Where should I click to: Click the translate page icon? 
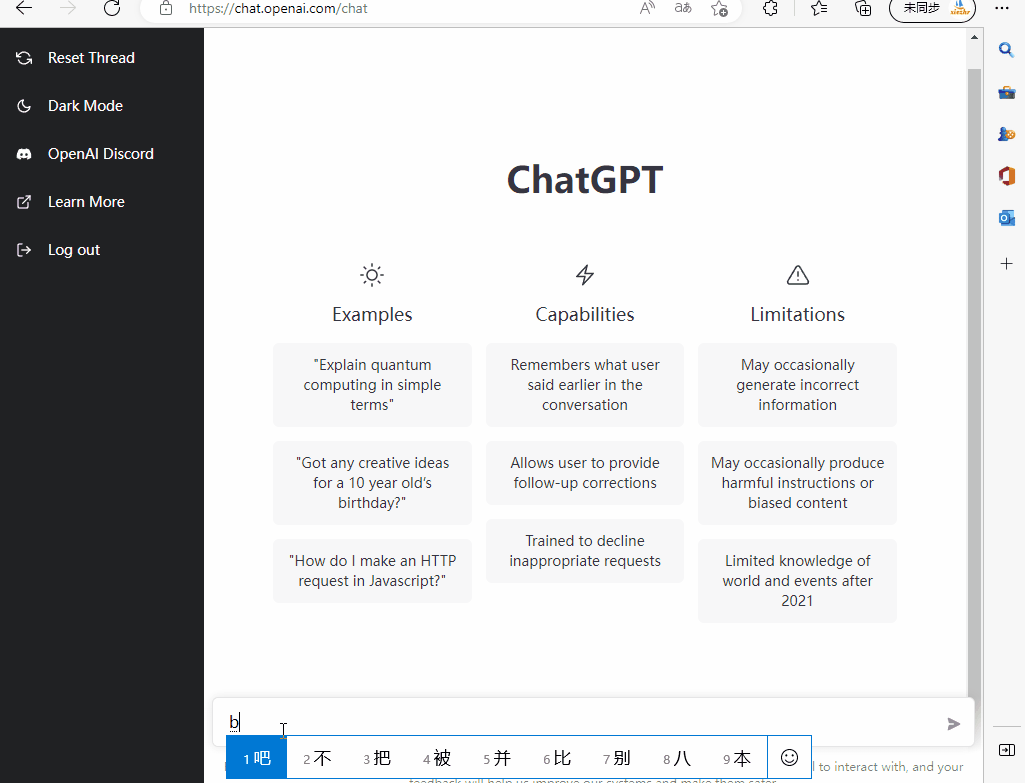tap(683, 8)
